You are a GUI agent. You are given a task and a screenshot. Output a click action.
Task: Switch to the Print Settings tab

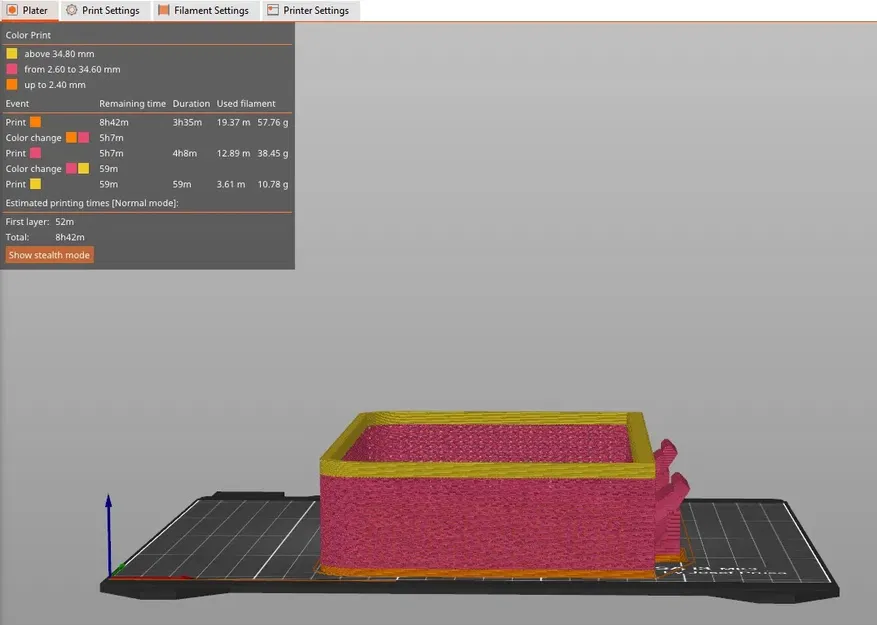pos(103,10)
